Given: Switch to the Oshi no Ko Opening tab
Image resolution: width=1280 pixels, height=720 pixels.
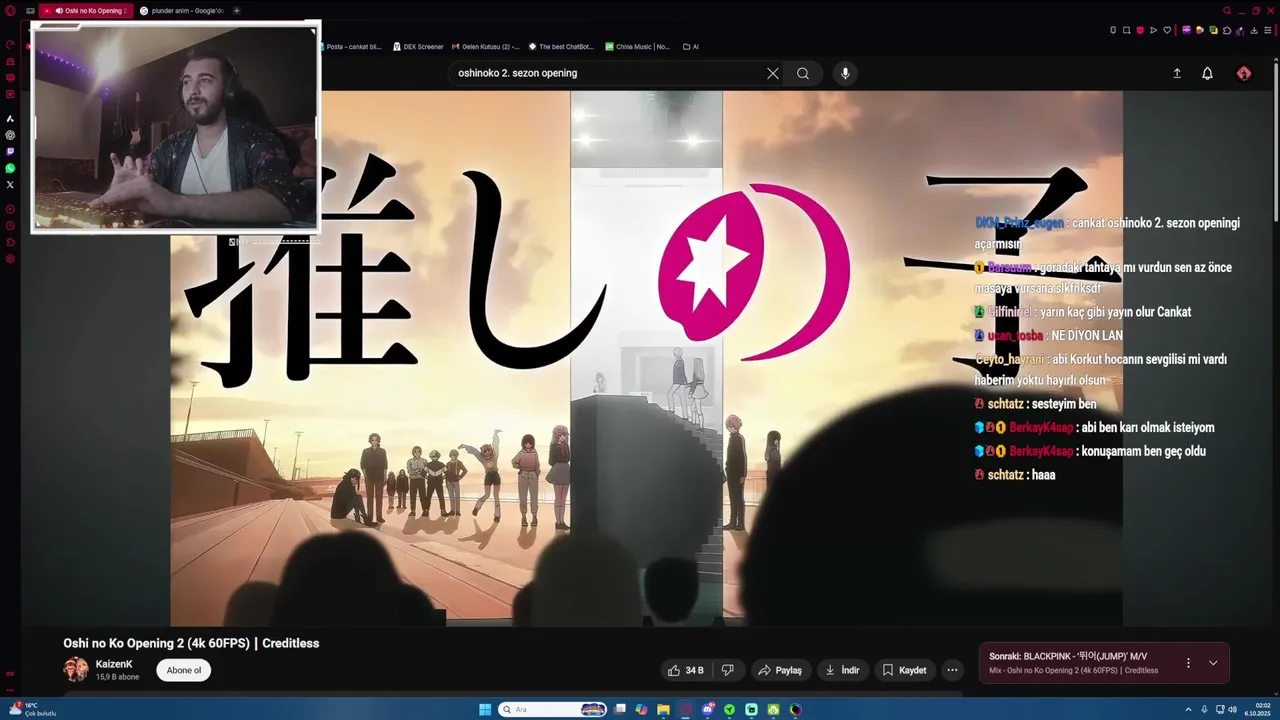Looking at the screenshot, I should 88,11.
